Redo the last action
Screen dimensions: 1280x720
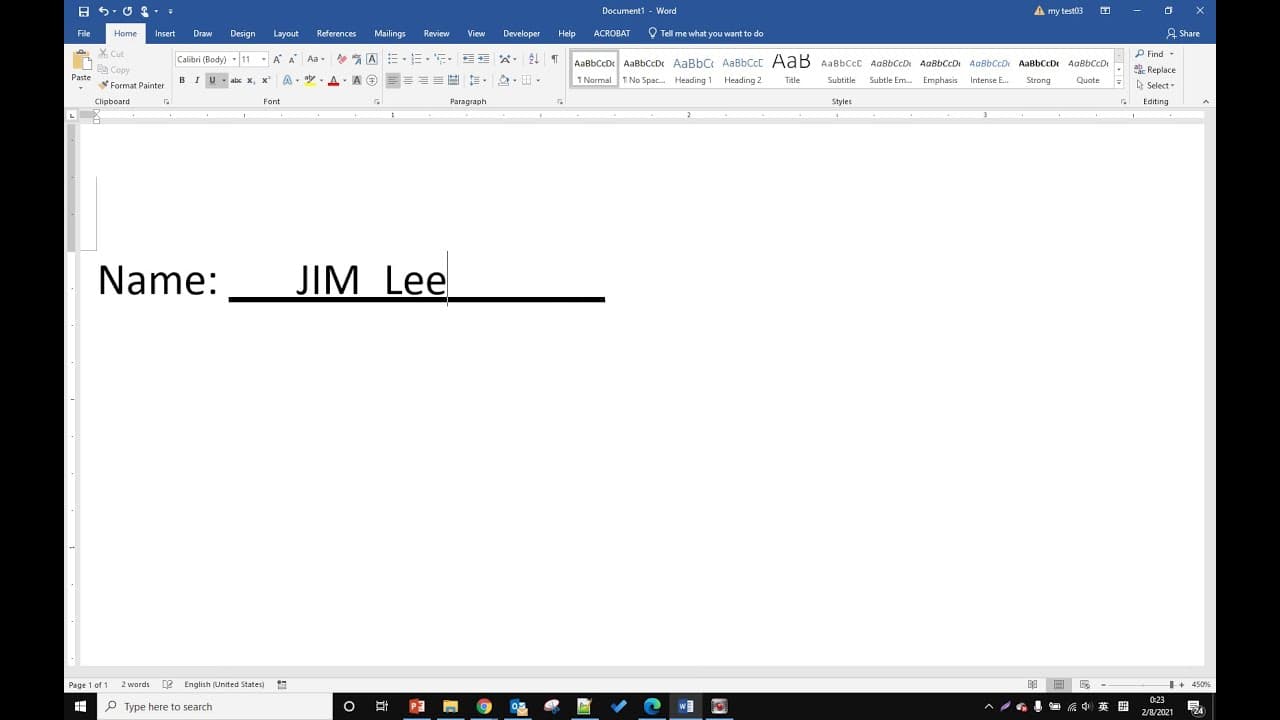click(x=127, y=11)
